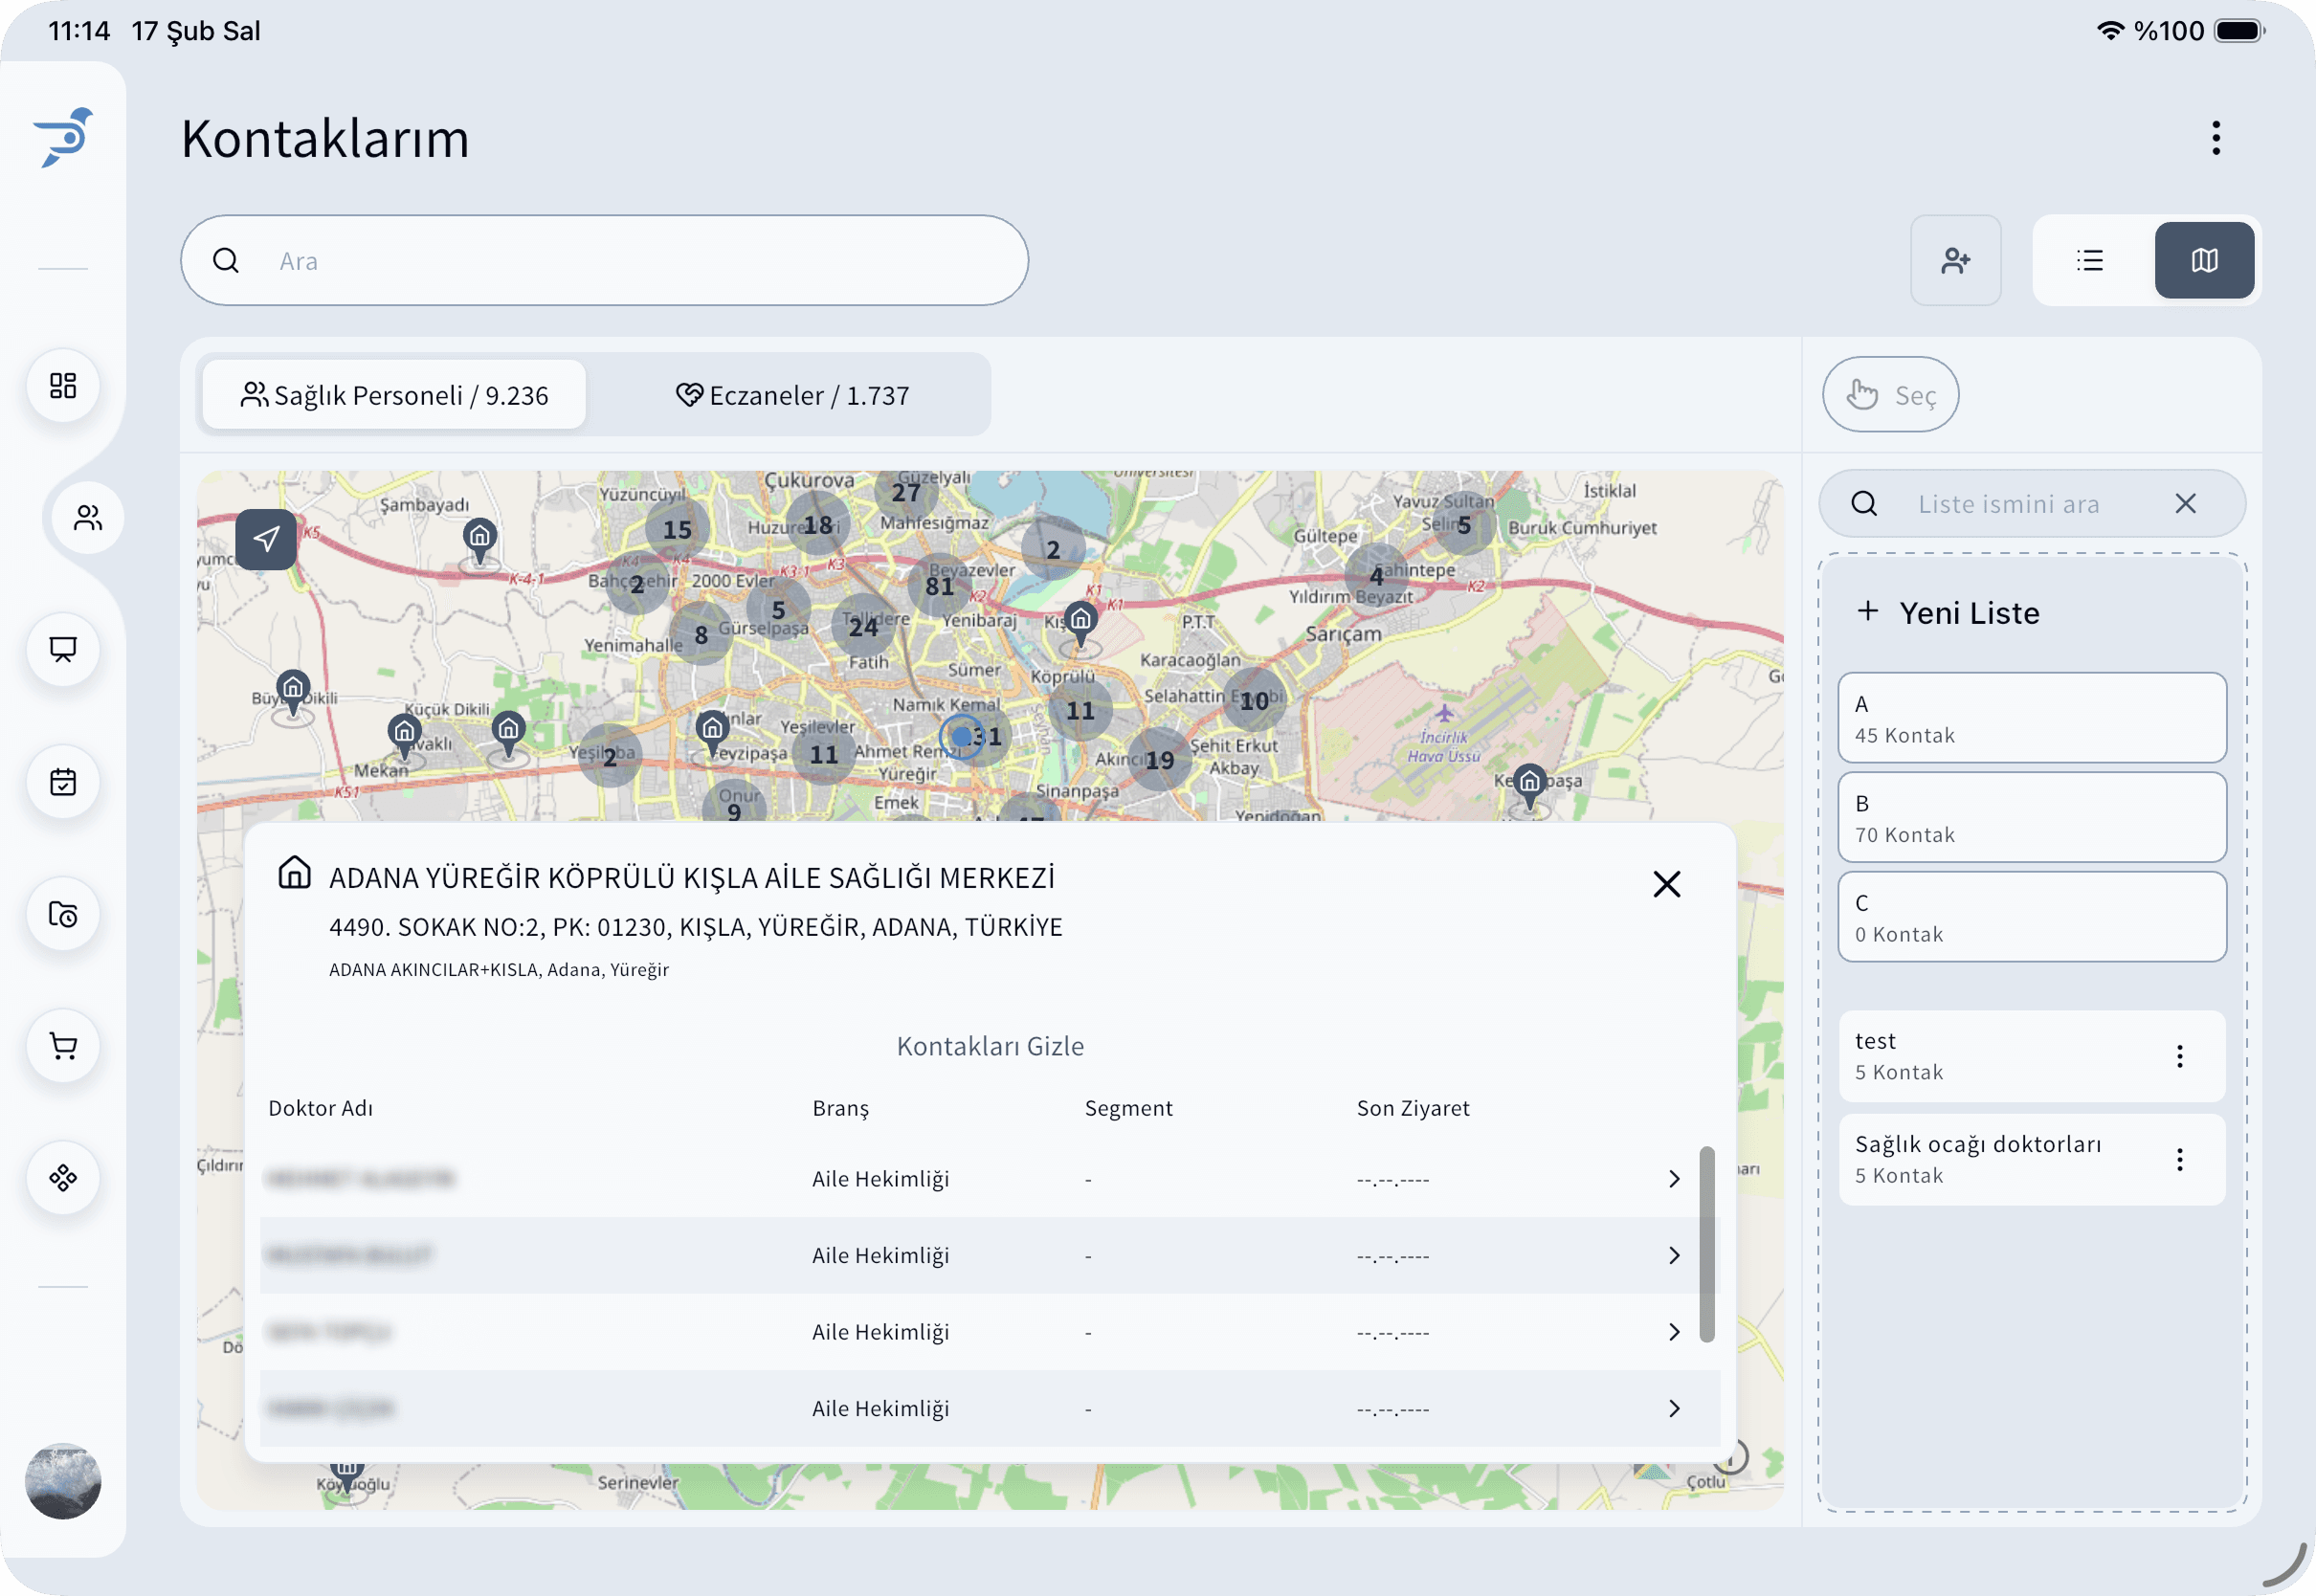
Task: Click Kontakları Gizle link
Action: 990,1046
